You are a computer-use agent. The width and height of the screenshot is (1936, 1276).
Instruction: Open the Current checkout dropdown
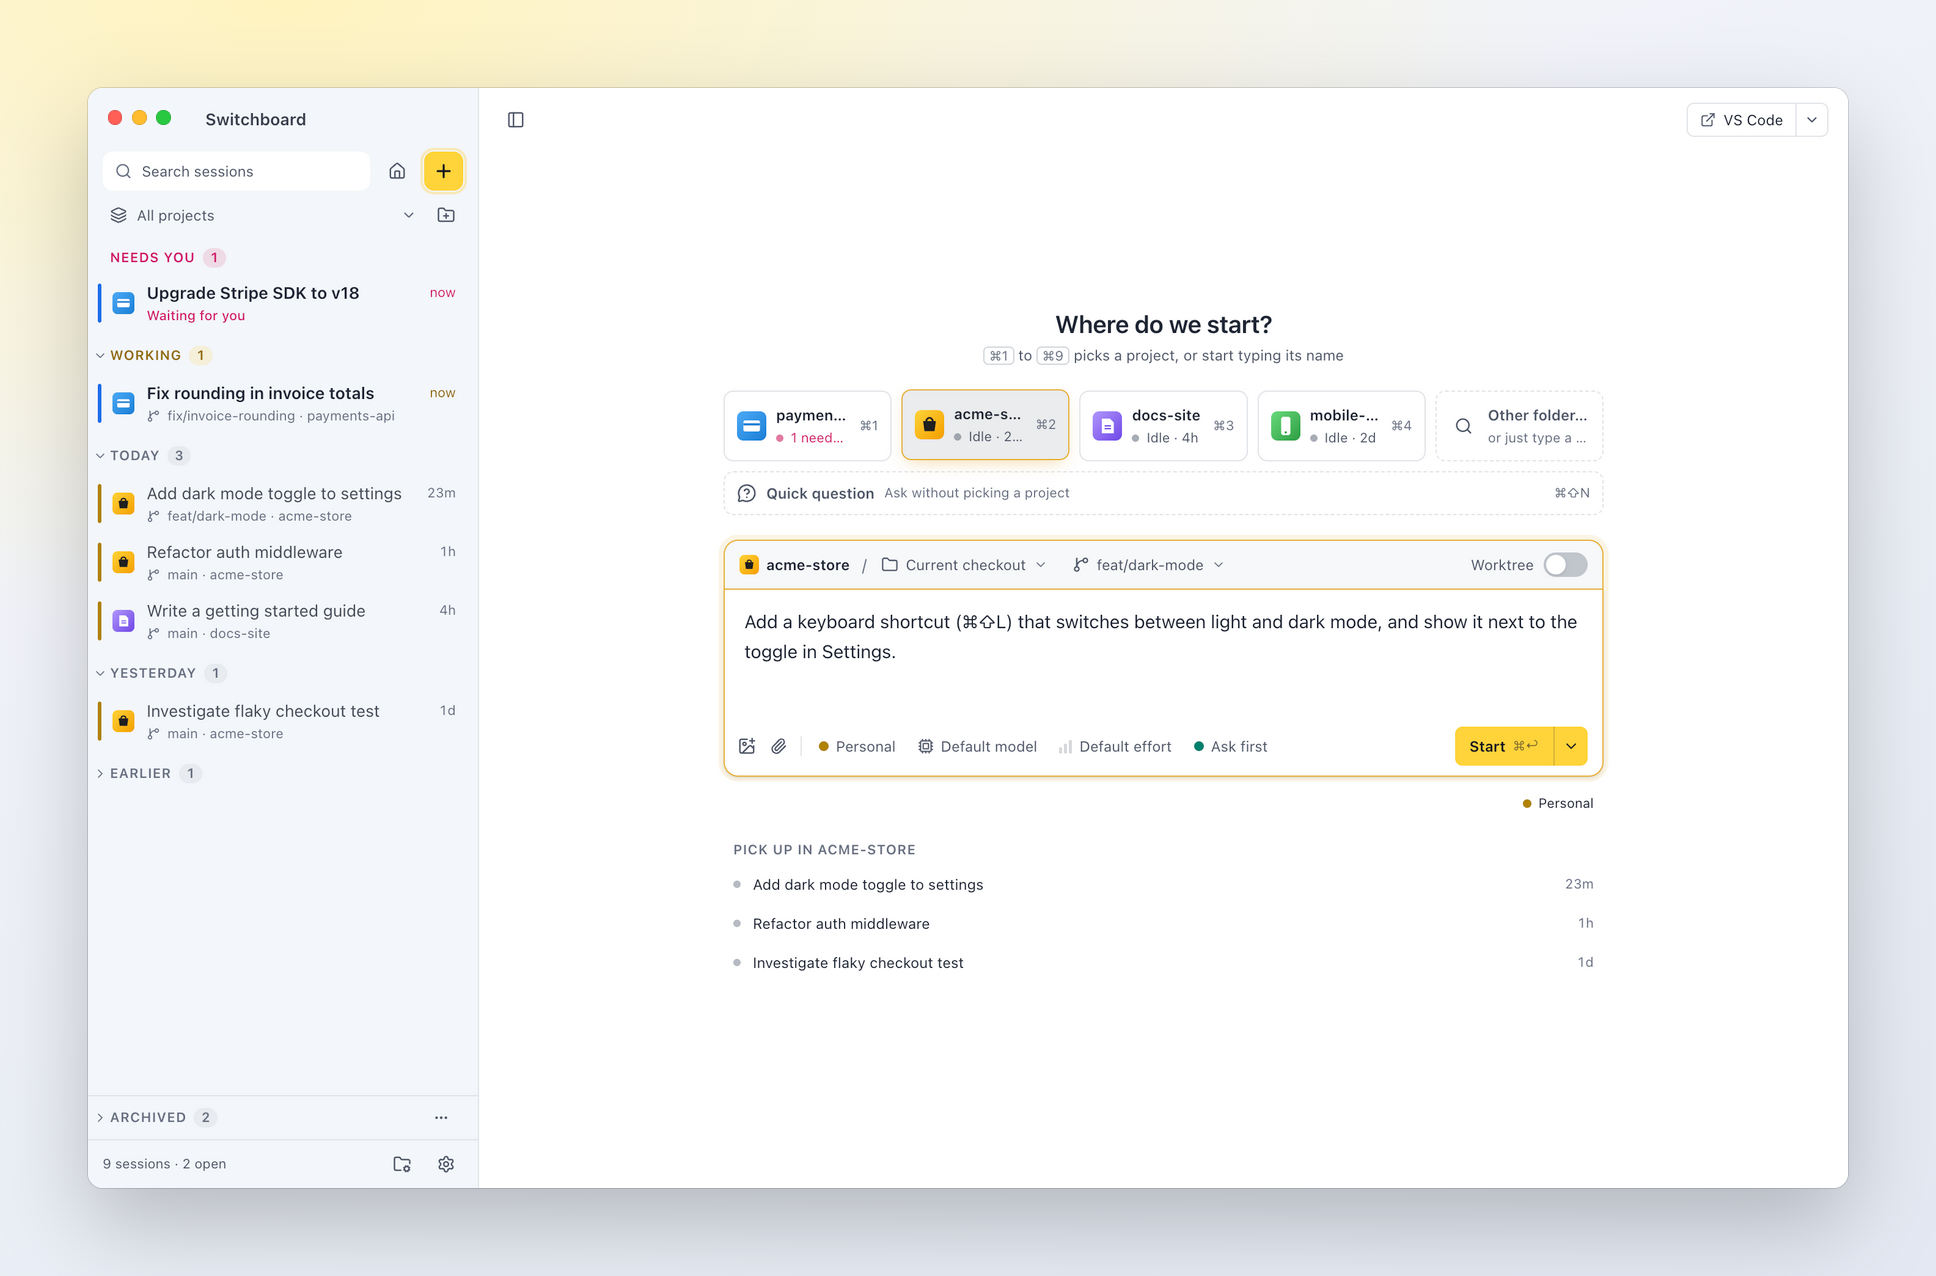tap(964, 565)
